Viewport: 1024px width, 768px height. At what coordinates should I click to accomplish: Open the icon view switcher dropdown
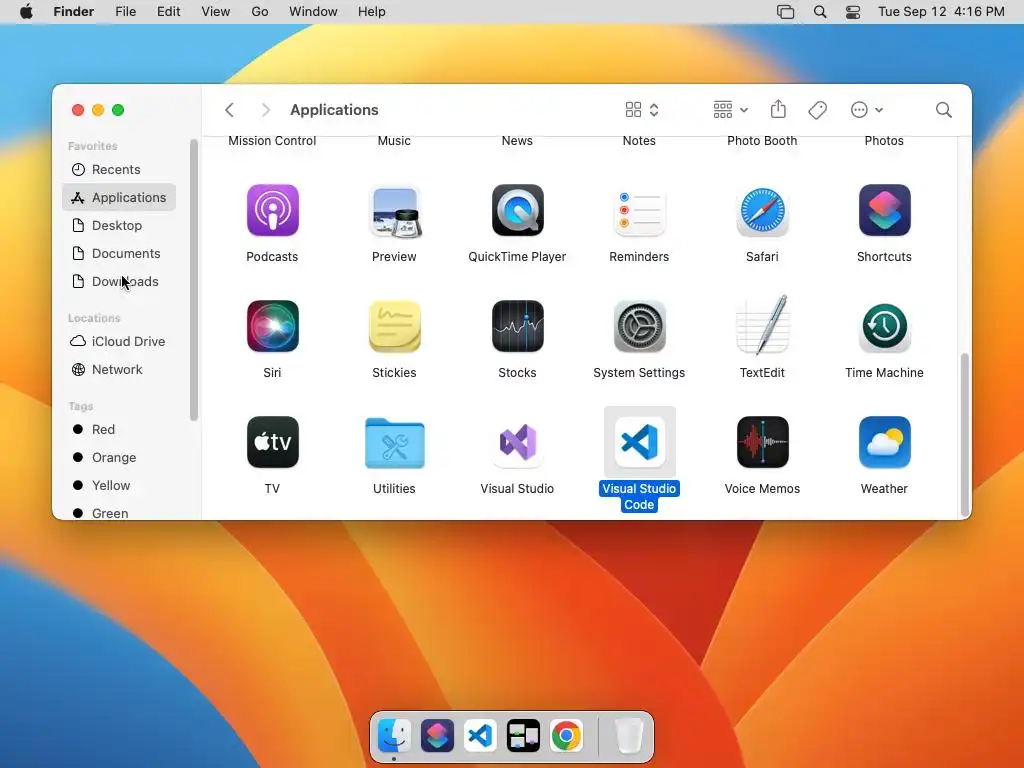[x=642, y=110]
